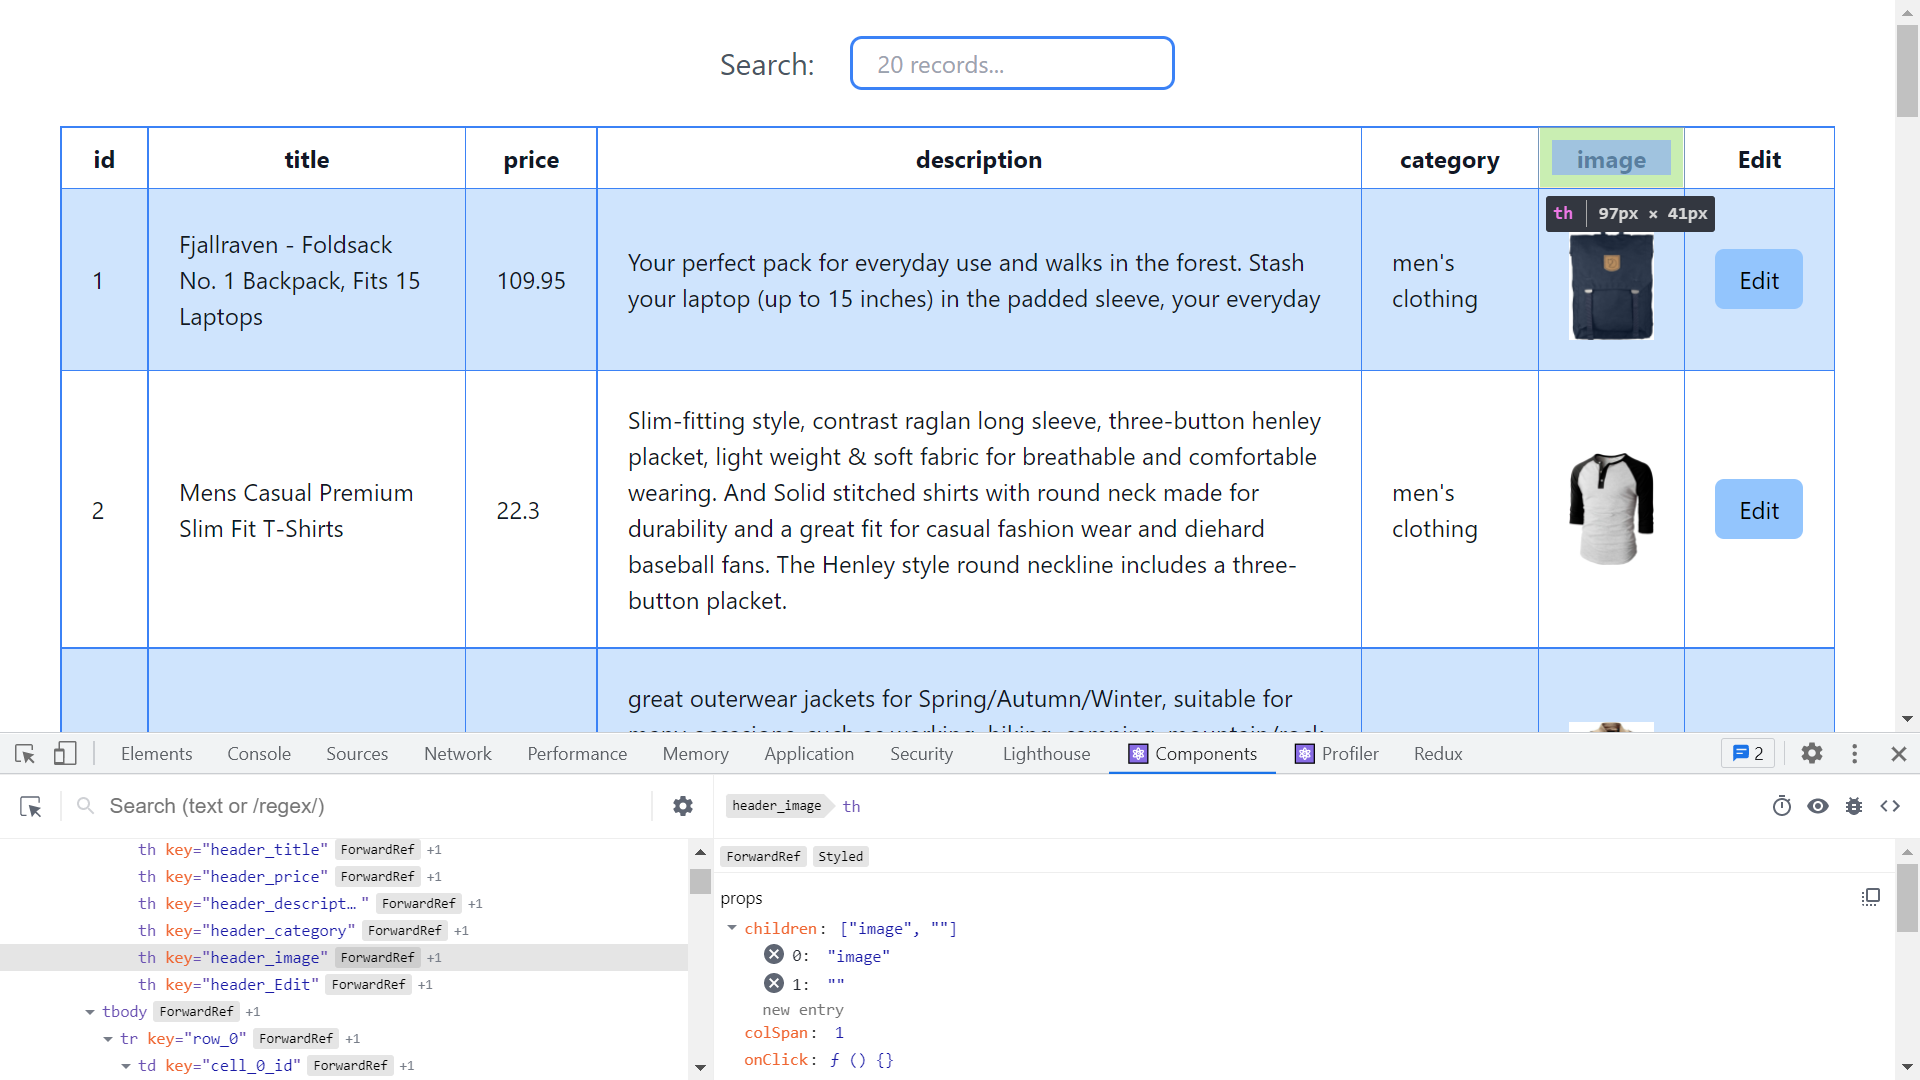Copy props to clipboard icon
The height and width of the screenshot is (1080, 1920).
point(1871,897)
